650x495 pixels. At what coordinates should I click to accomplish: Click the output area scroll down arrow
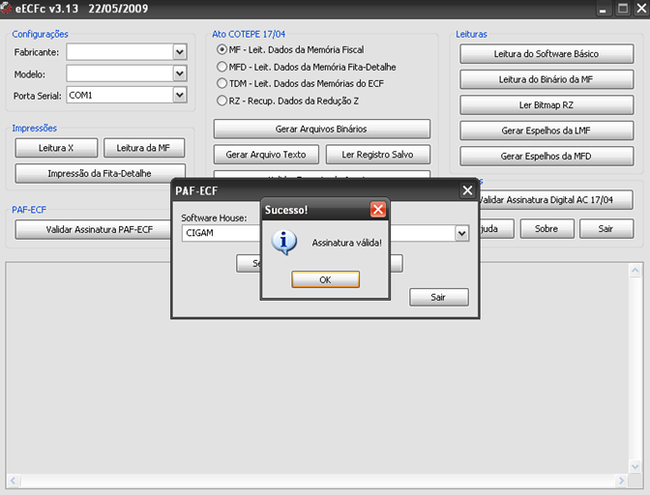(635, 466)
